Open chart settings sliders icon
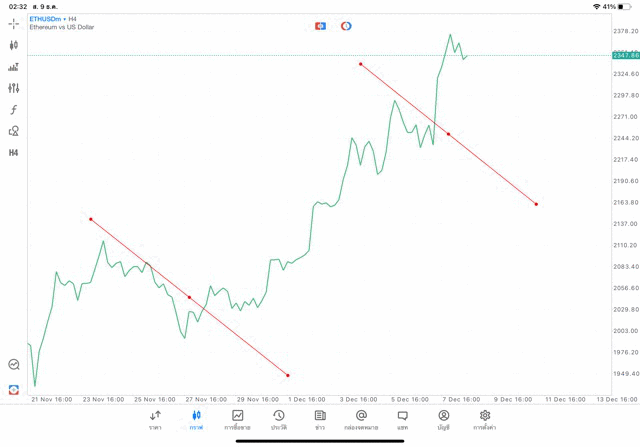The width and height of the screenshot is (640, 447). click(14, 88)
